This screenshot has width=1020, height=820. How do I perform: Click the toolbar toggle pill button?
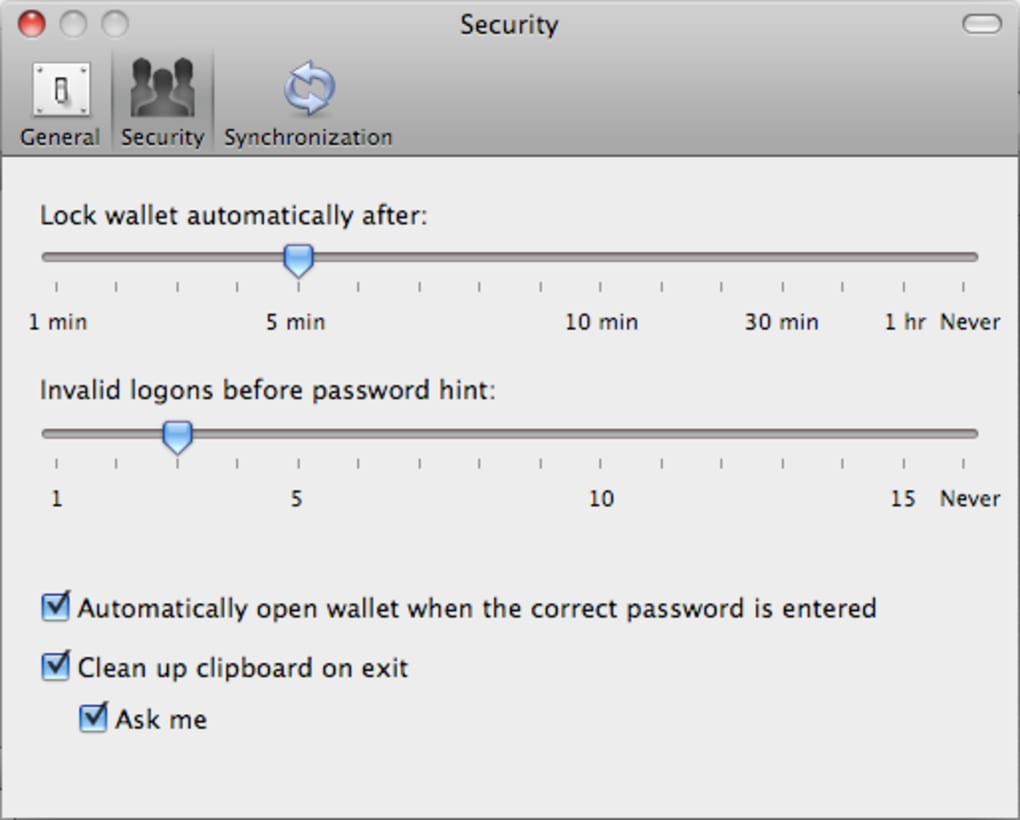click(x=981, y=24)
